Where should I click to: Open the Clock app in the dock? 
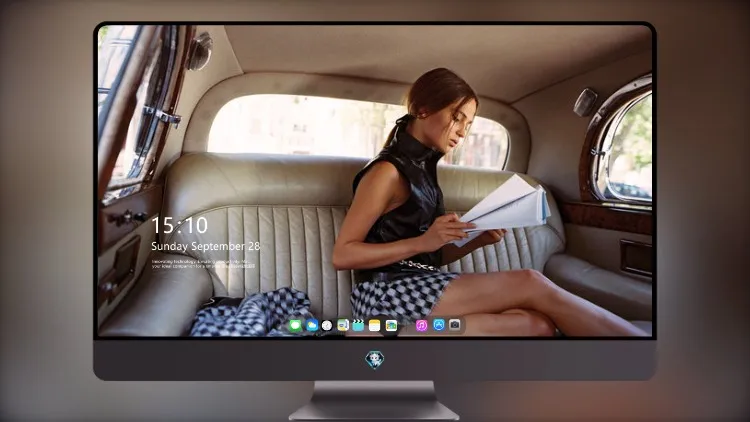tap(327, 325)
